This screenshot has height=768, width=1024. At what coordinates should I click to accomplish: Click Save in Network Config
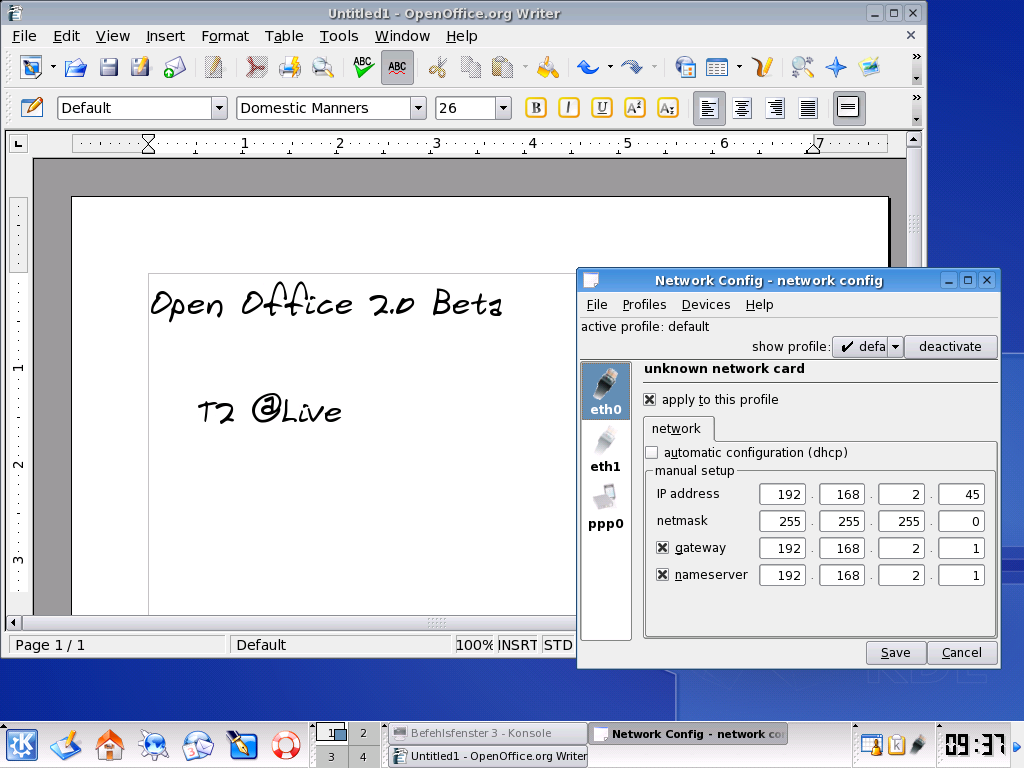point(895,653)
